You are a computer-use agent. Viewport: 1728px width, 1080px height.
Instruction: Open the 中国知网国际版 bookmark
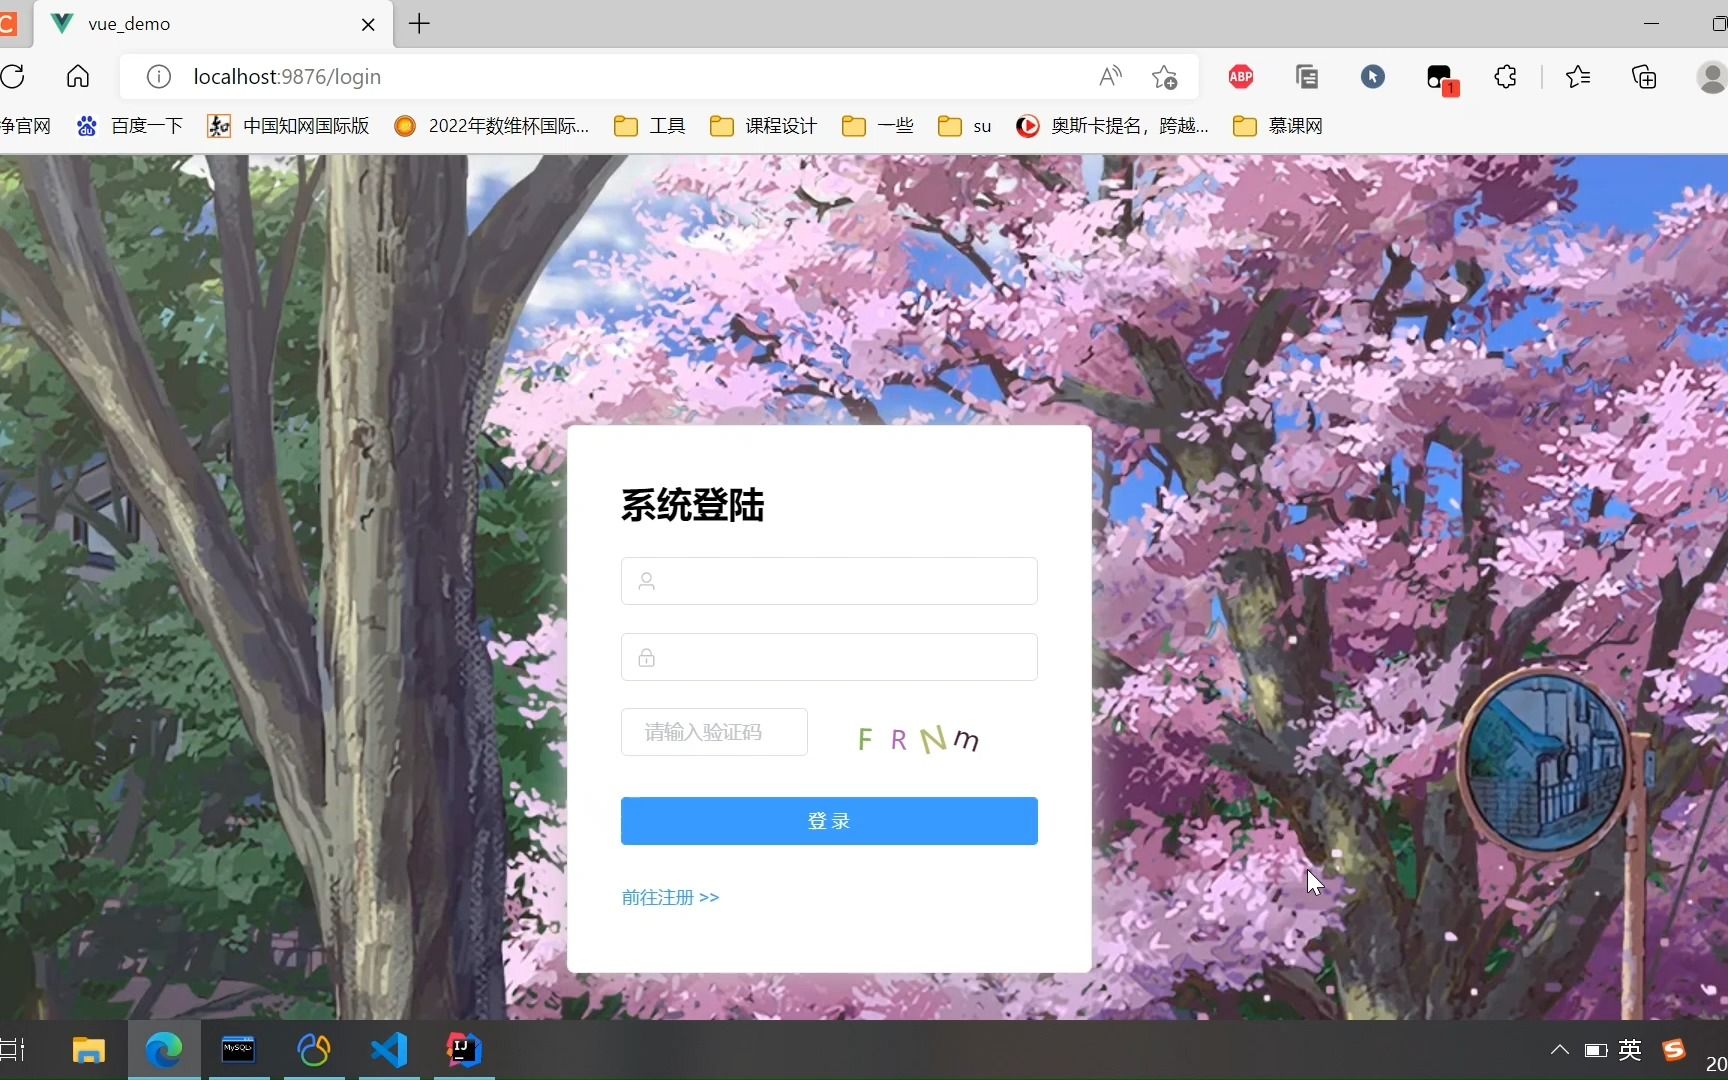point(288,126)
